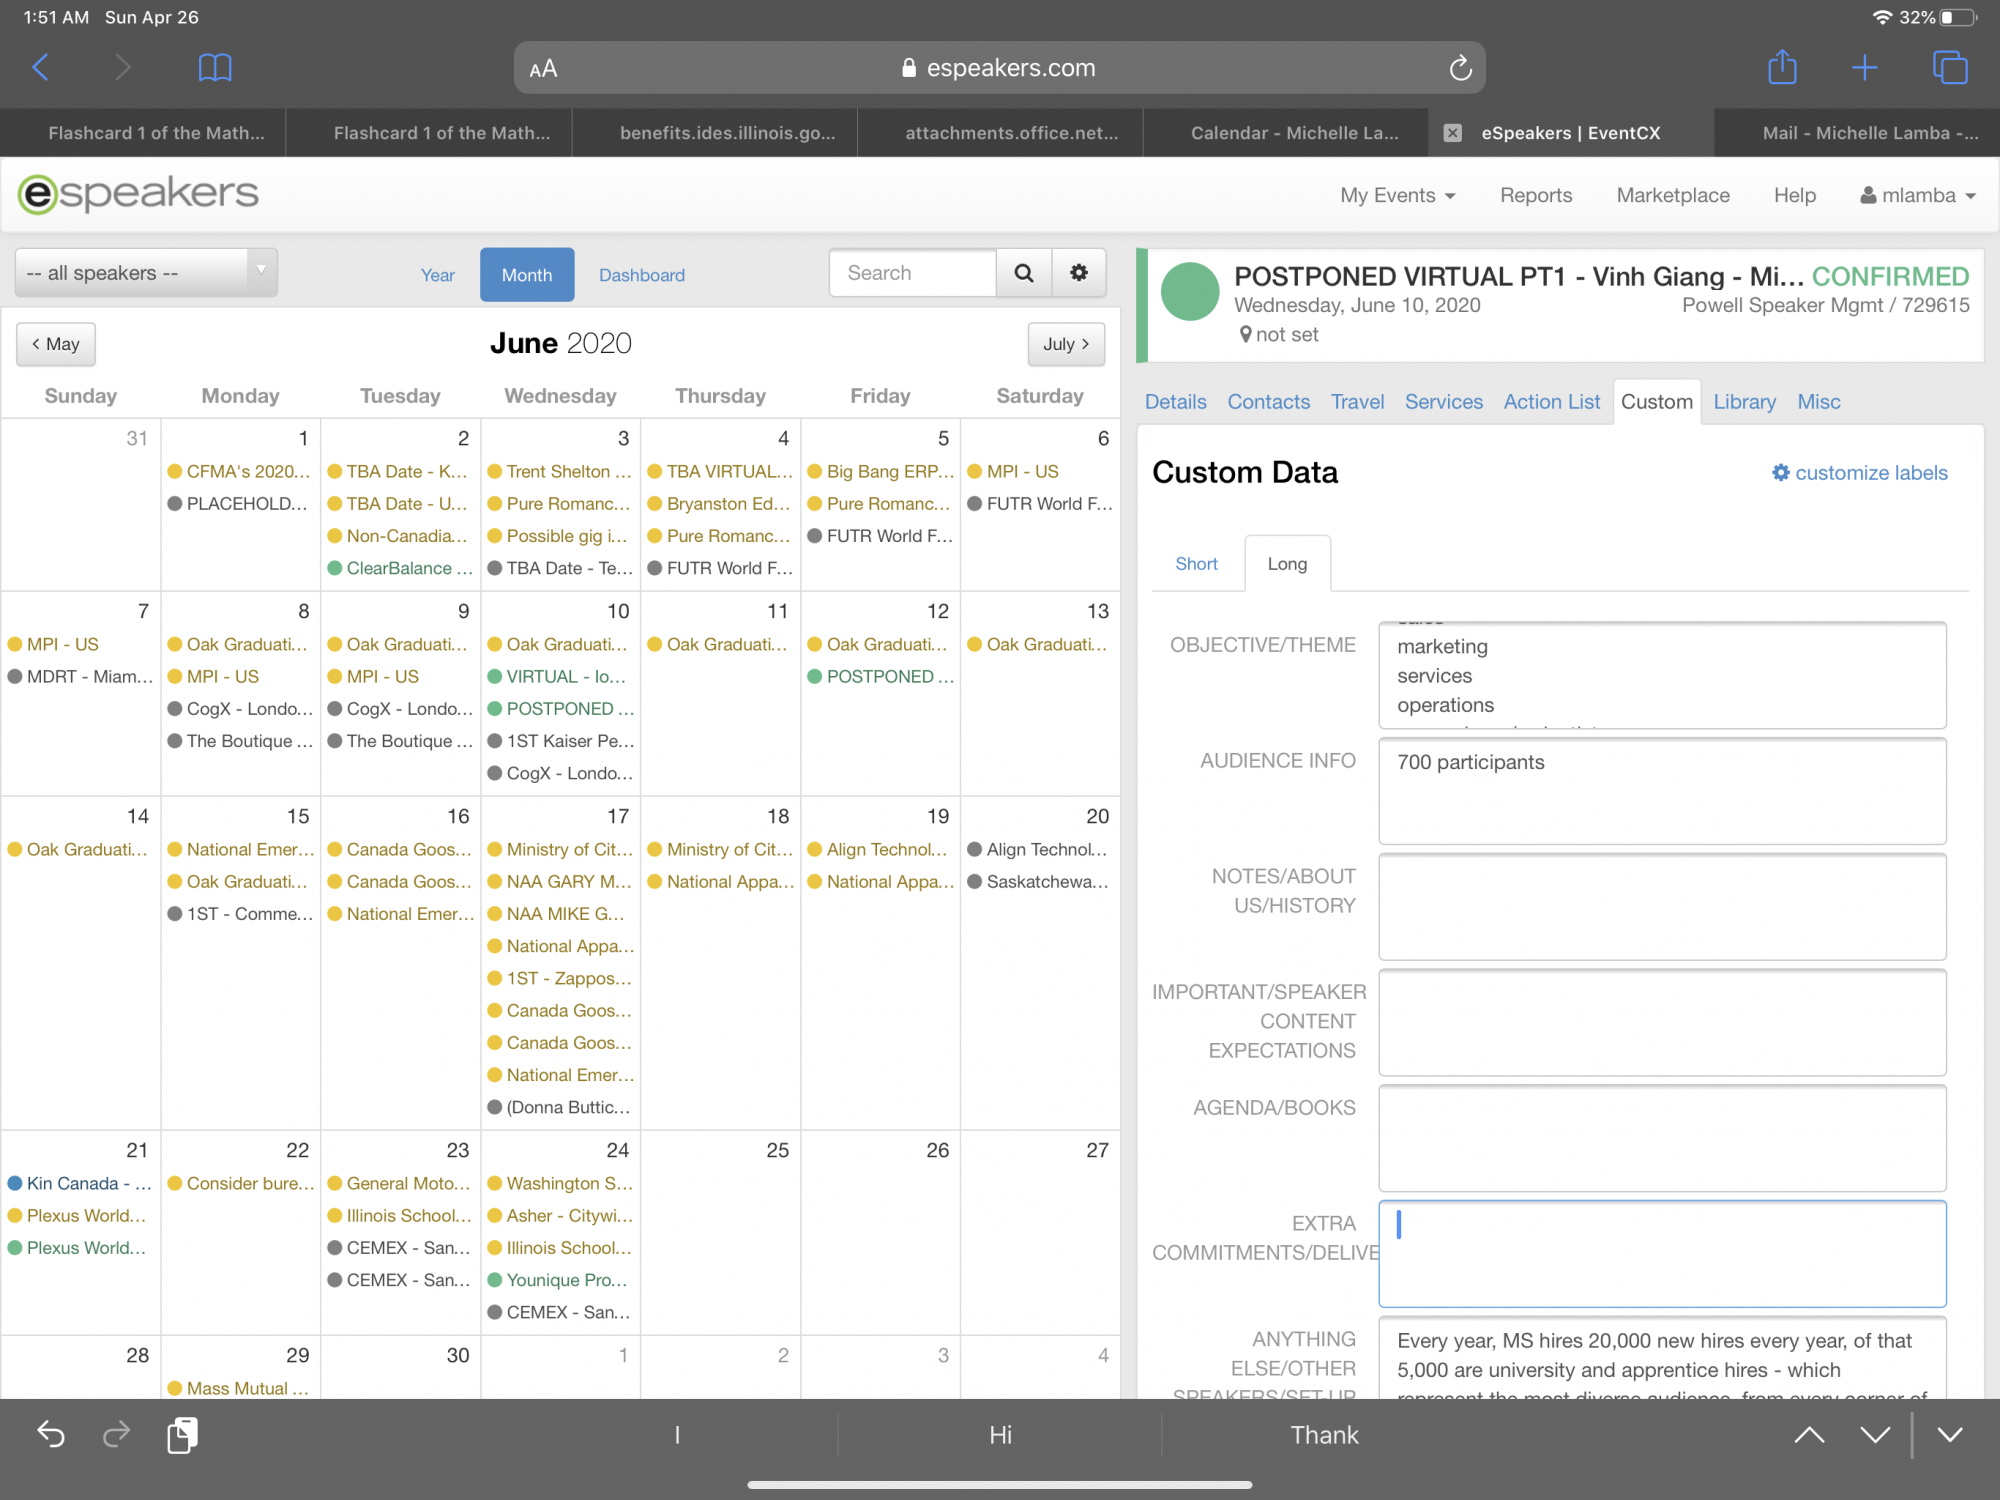The height and width of the screenshot is (1500, 2000).
Task: Open the CFMA's 2020 event on June 1
Action: (239, 471)
